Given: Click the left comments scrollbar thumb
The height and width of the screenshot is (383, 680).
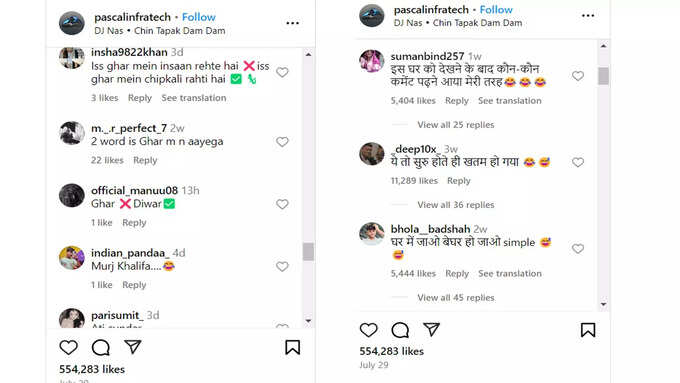Looking at the screenshot, I should point(308,252).
